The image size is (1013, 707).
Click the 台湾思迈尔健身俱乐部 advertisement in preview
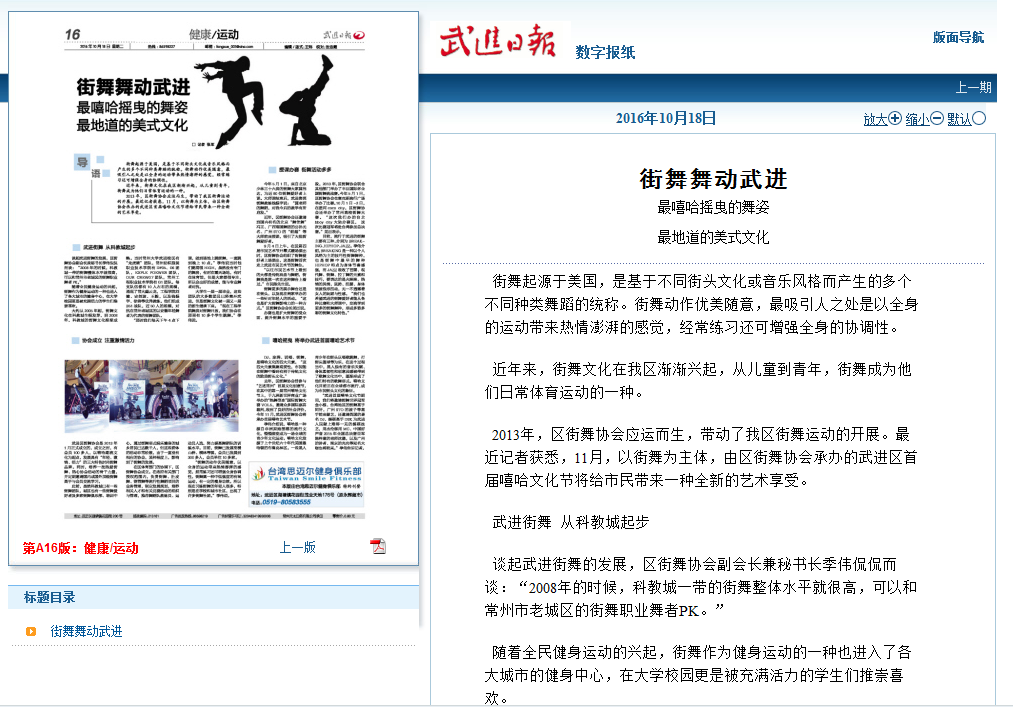pyautogui.click(x=308, y=485)
